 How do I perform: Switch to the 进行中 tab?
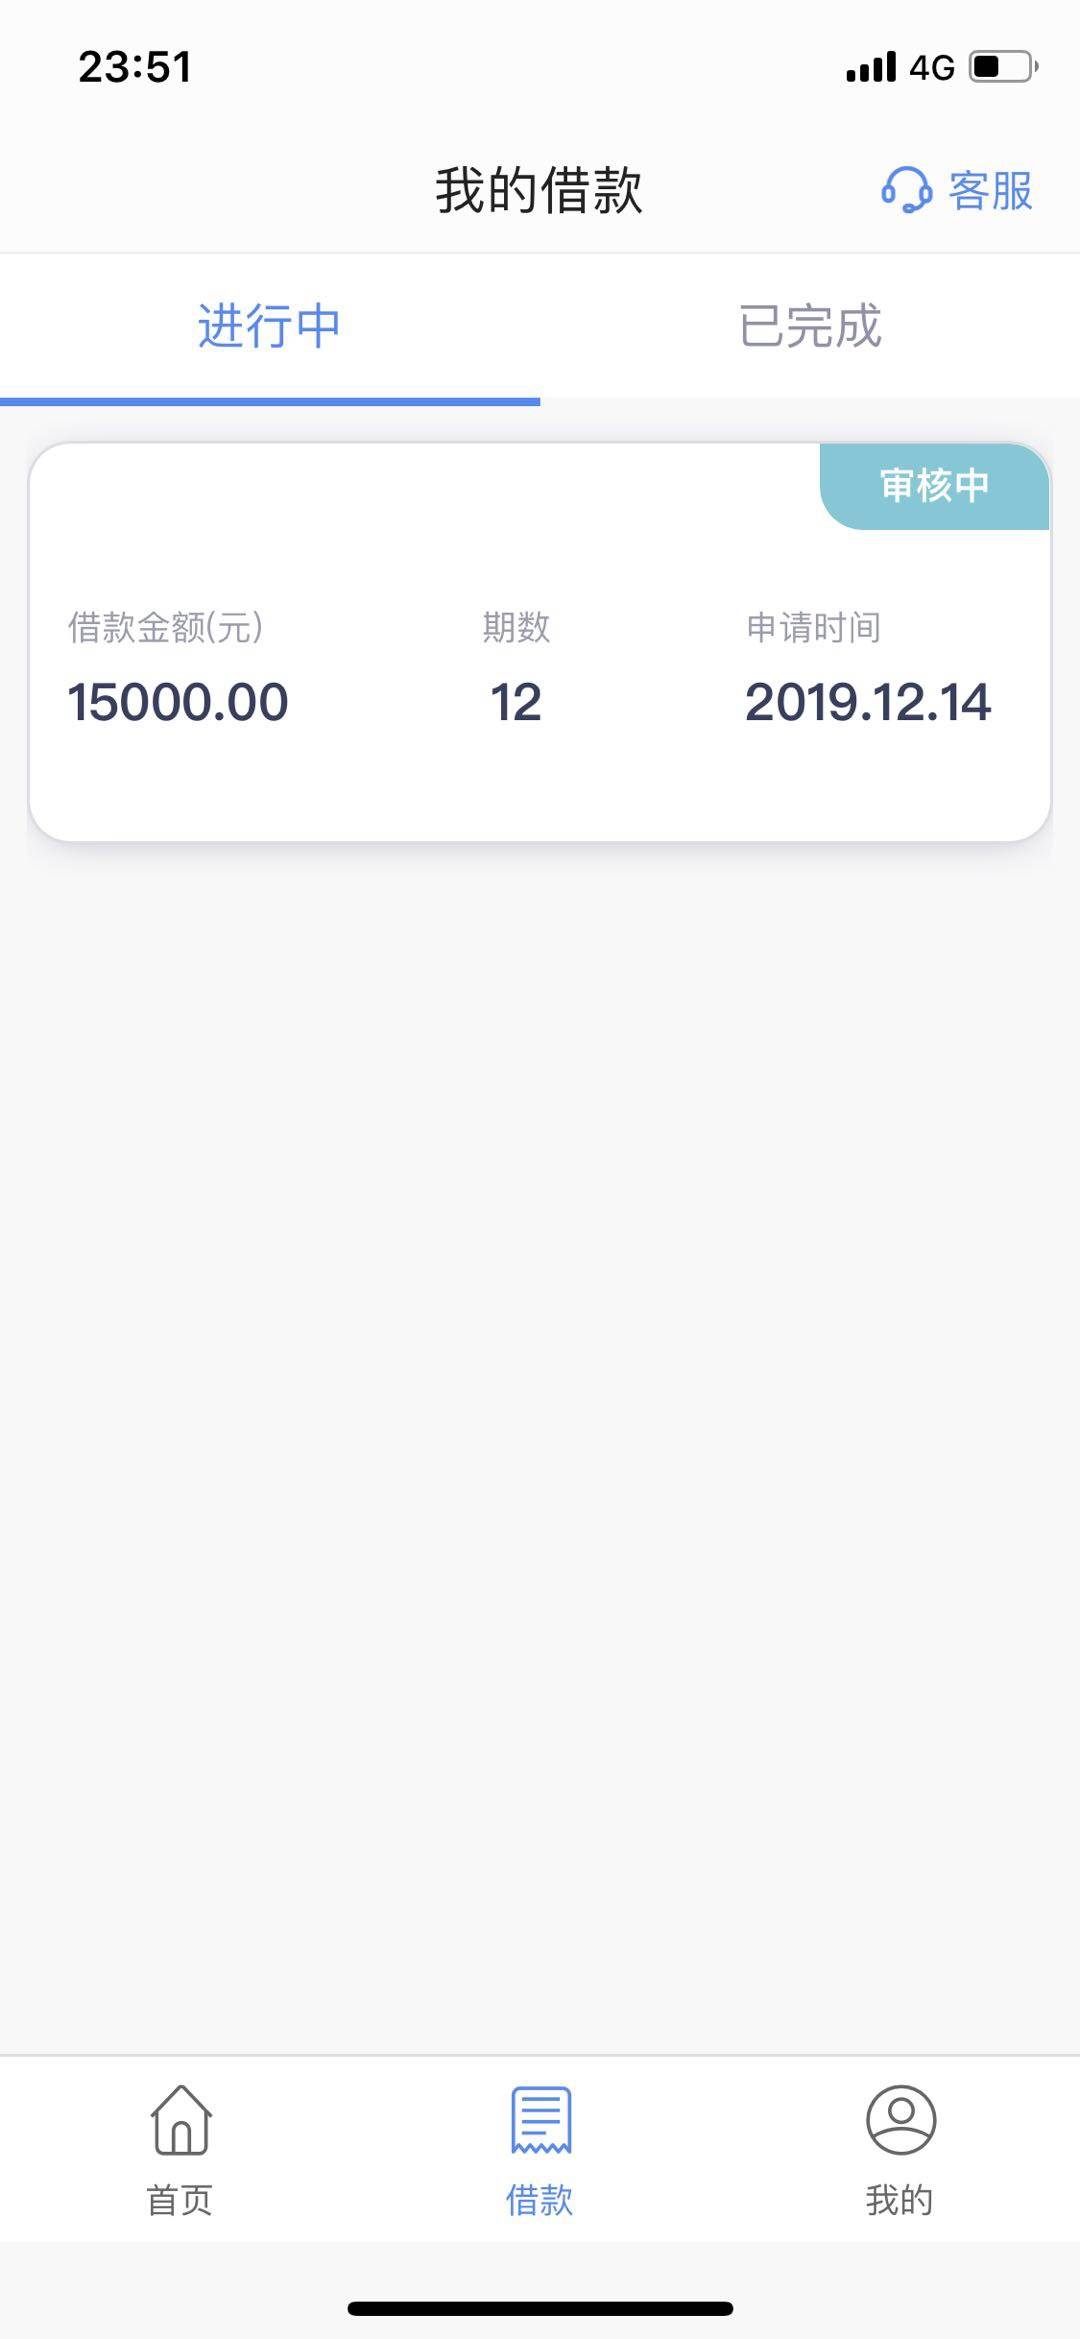click(x=270, y=326)
